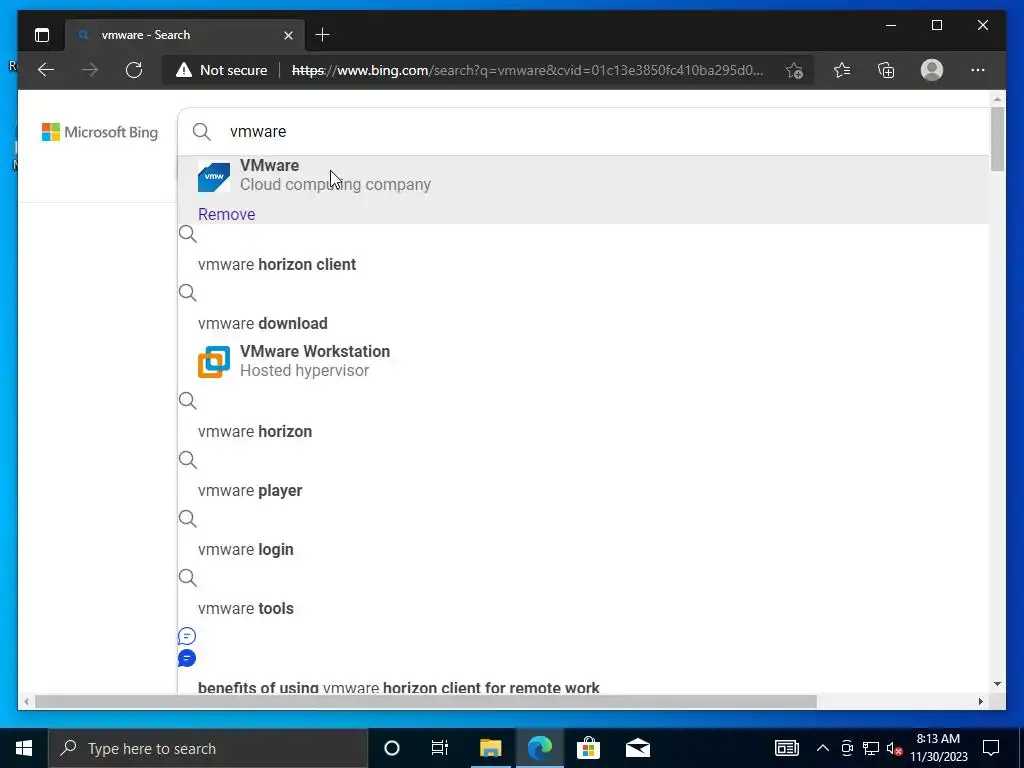Remove the VMware suggestion from history
The width and height of the screenshot is (1024, 768).
point(227,214)
